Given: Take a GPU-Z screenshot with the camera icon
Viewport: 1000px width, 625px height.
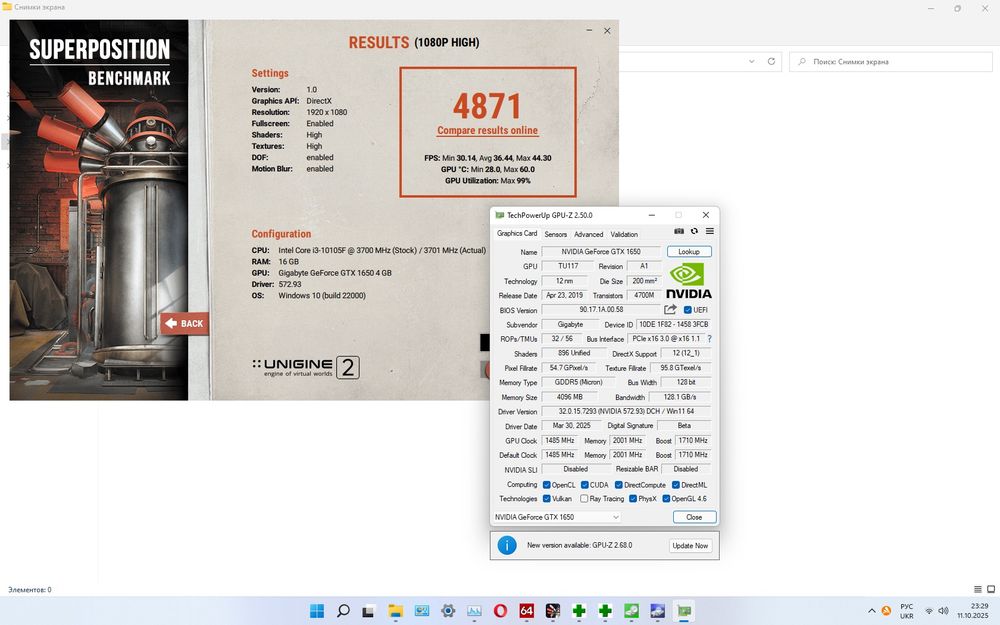Looking at the screenshot, I should point(679,232).
